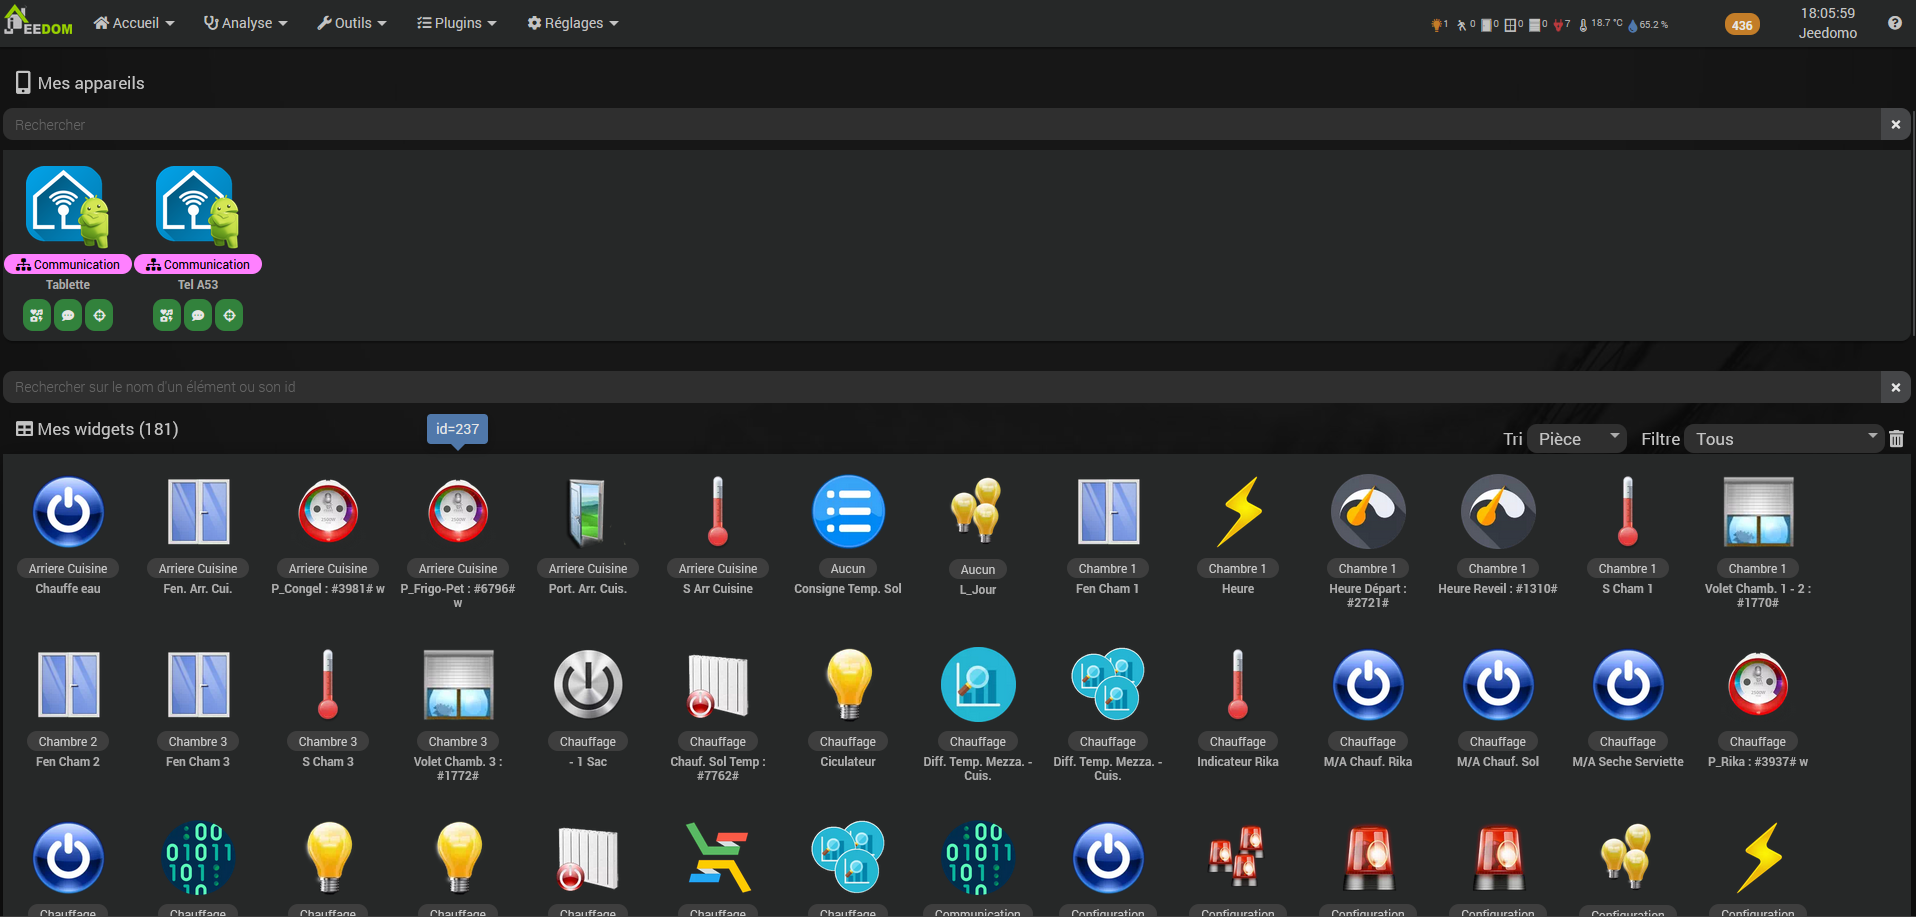Image resolution: width=1916 pixels, height=917 pixels.
Task: Select the Tablette communication device icon
Action: point(67,206)
